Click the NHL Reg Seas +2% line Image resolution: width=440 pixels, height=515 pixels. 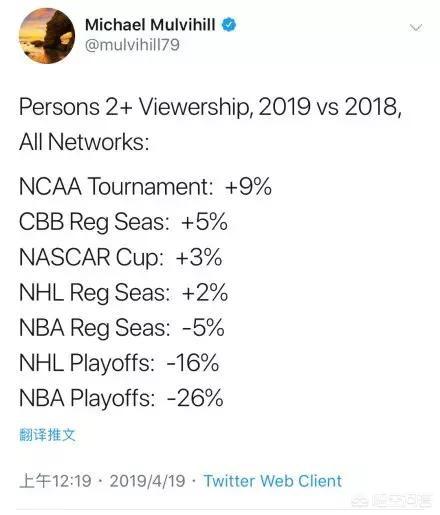point(123,292)
